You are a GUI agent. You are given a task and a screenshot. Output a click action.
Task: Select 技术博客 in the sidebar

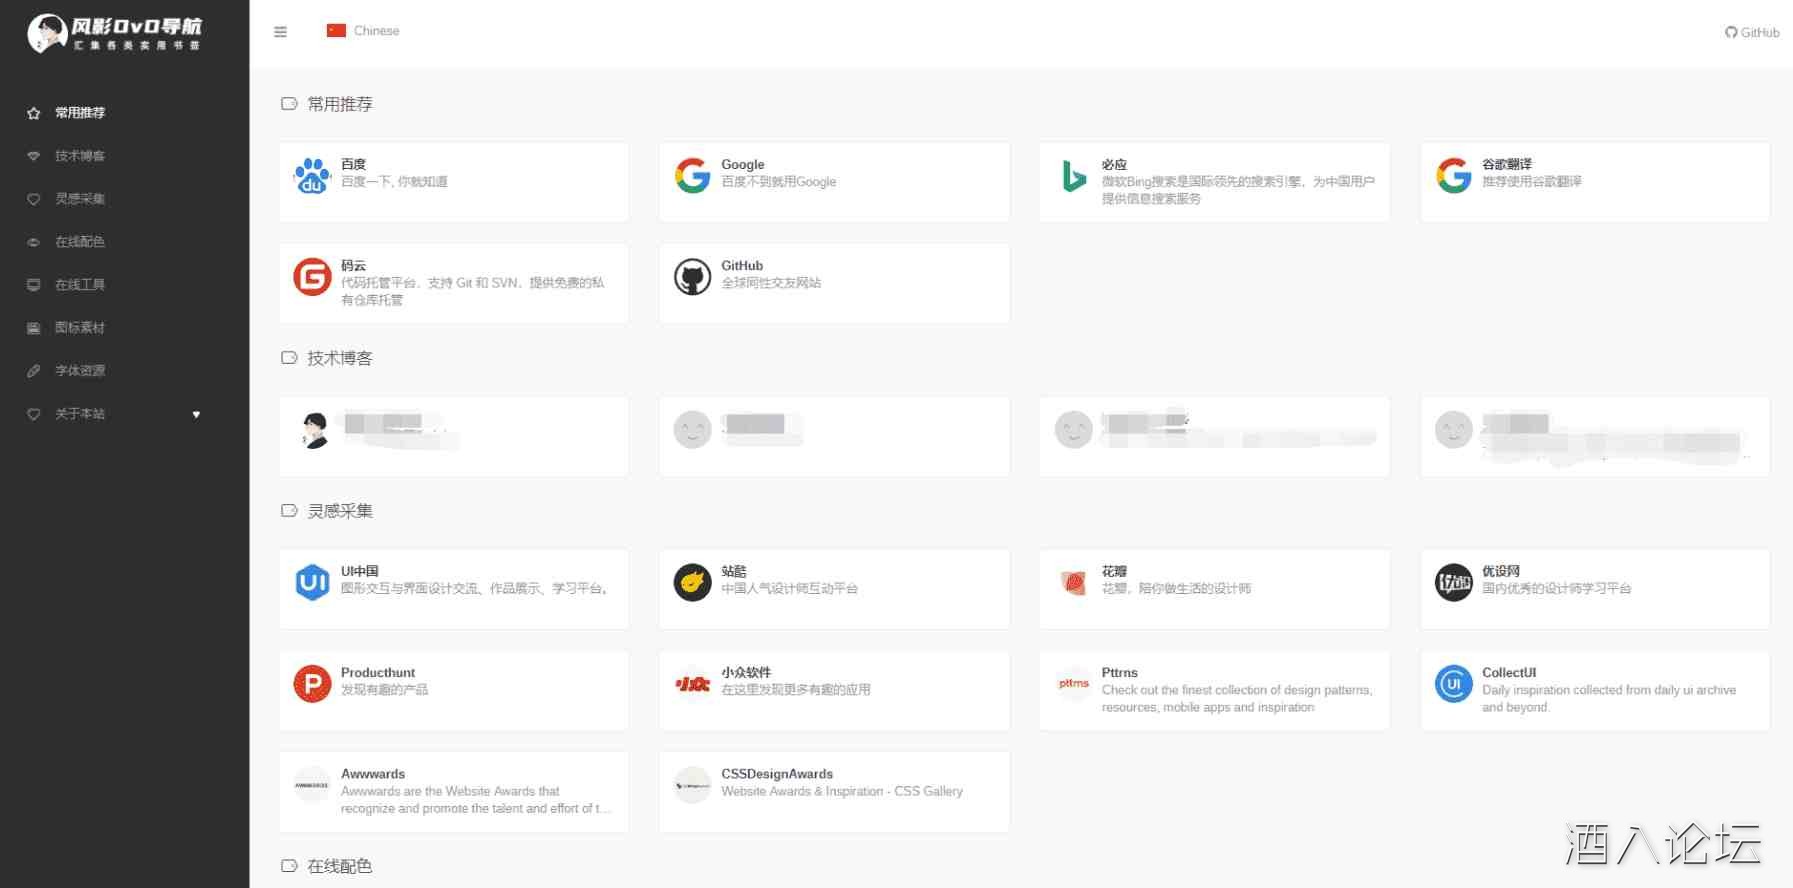click(x=80, y=156)
